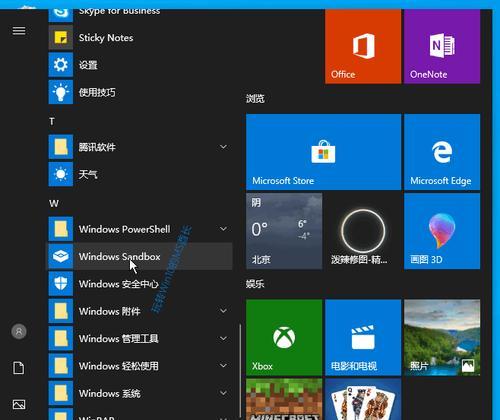Click the app list vertical scrollbar

(240, 371)
